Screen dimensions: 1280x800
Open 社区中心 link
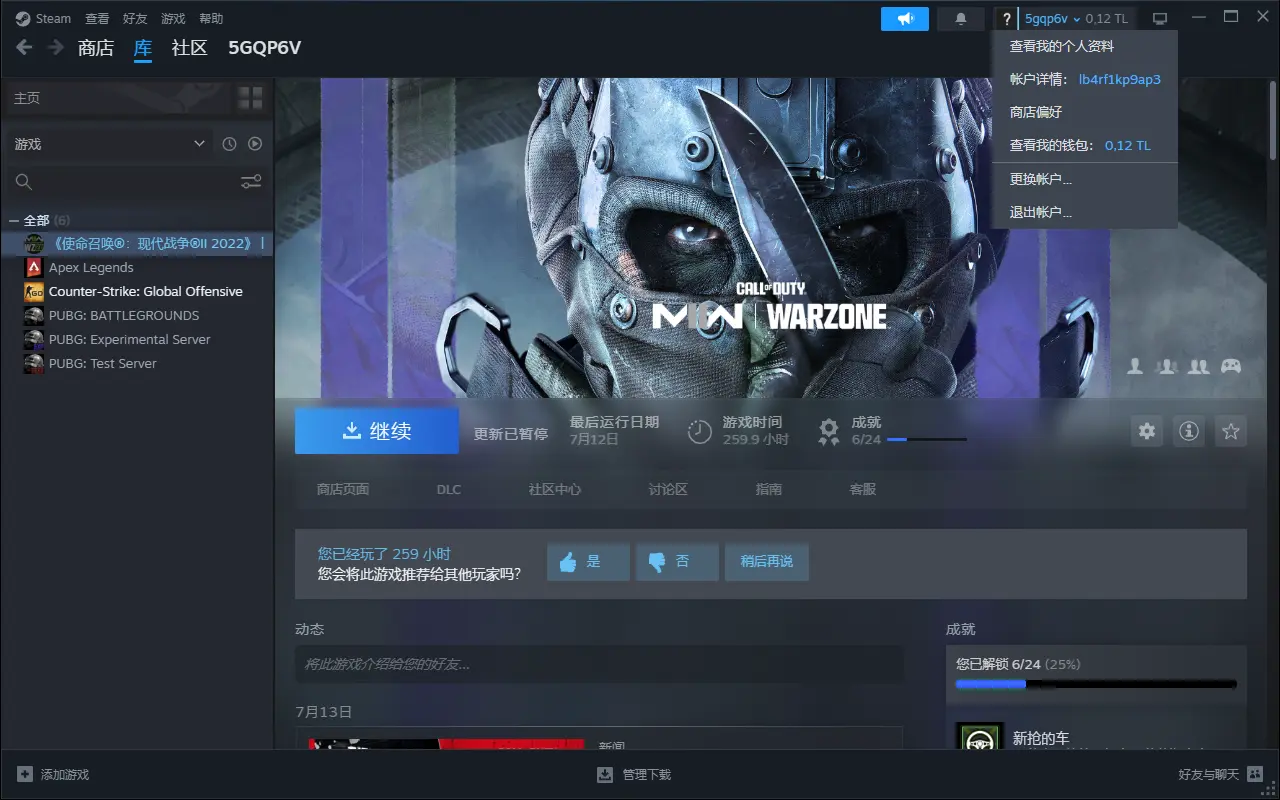click(555, 489)
